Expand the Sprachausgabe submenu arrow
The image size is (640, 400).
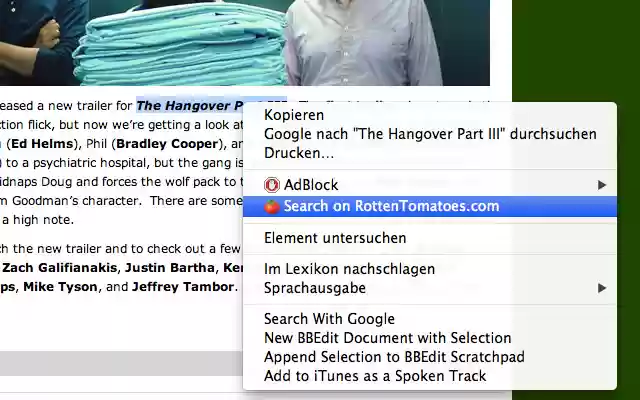click(x=602, y=288)
